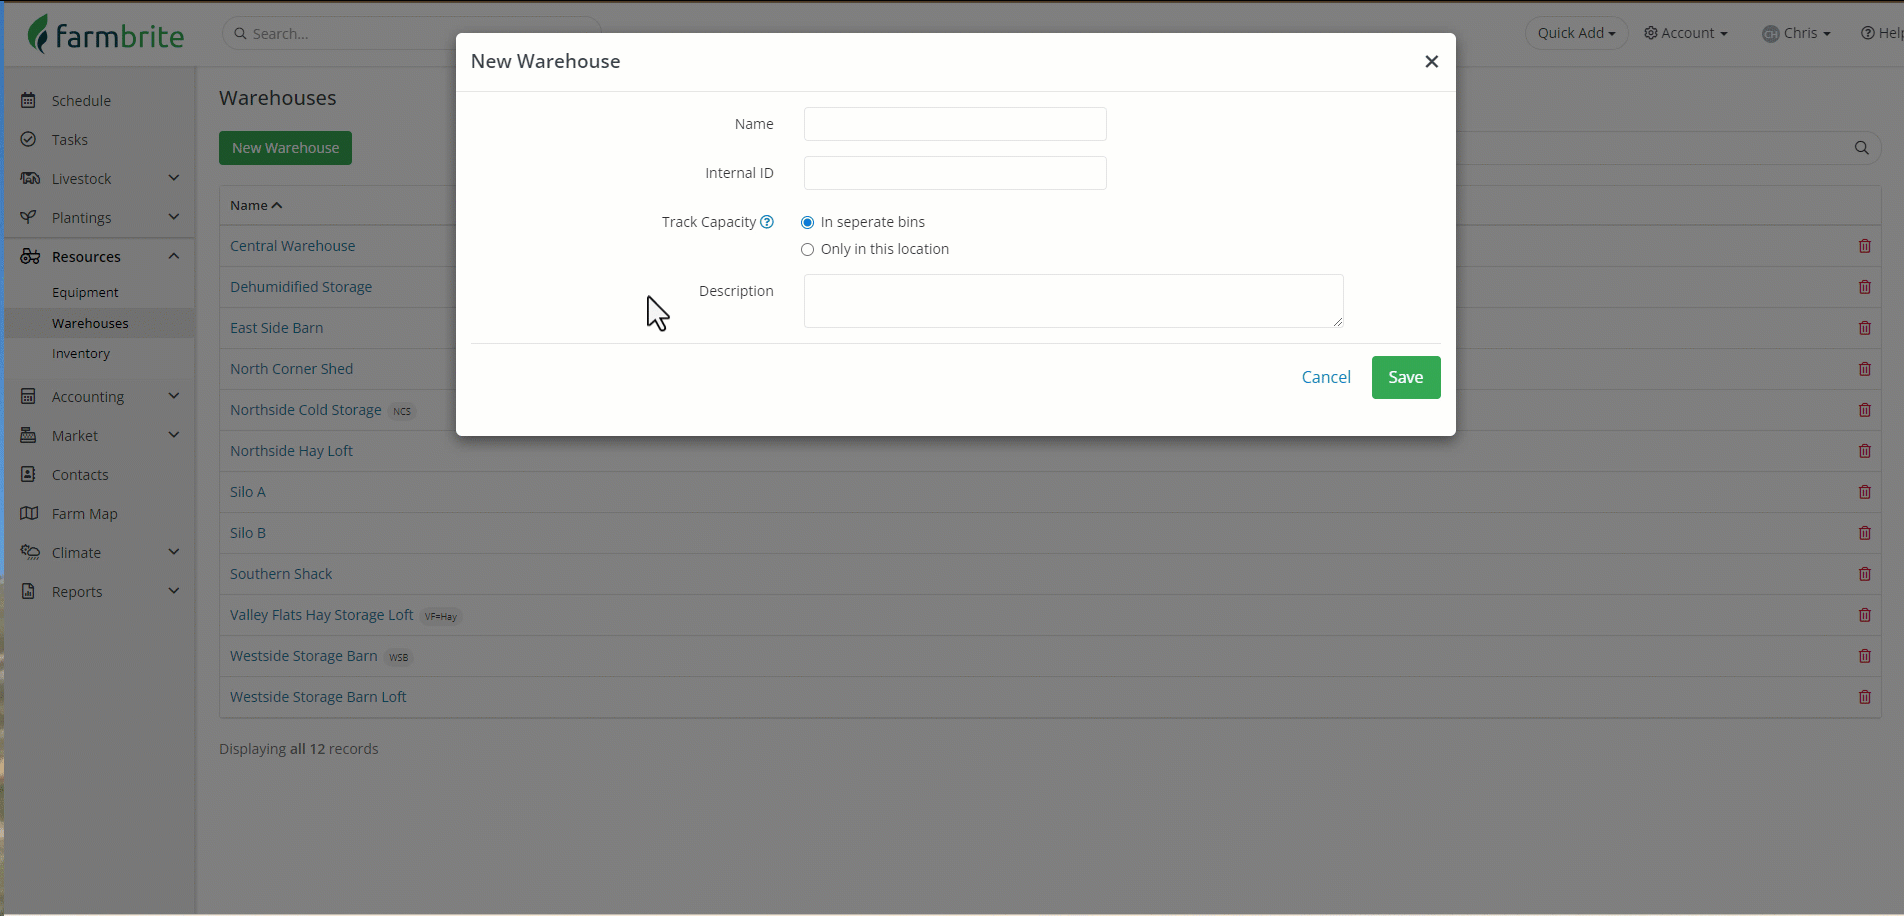Sort warehouses by the Name column
The width and height of the screenshot is (1904, 916).
(x=256, y=205)
